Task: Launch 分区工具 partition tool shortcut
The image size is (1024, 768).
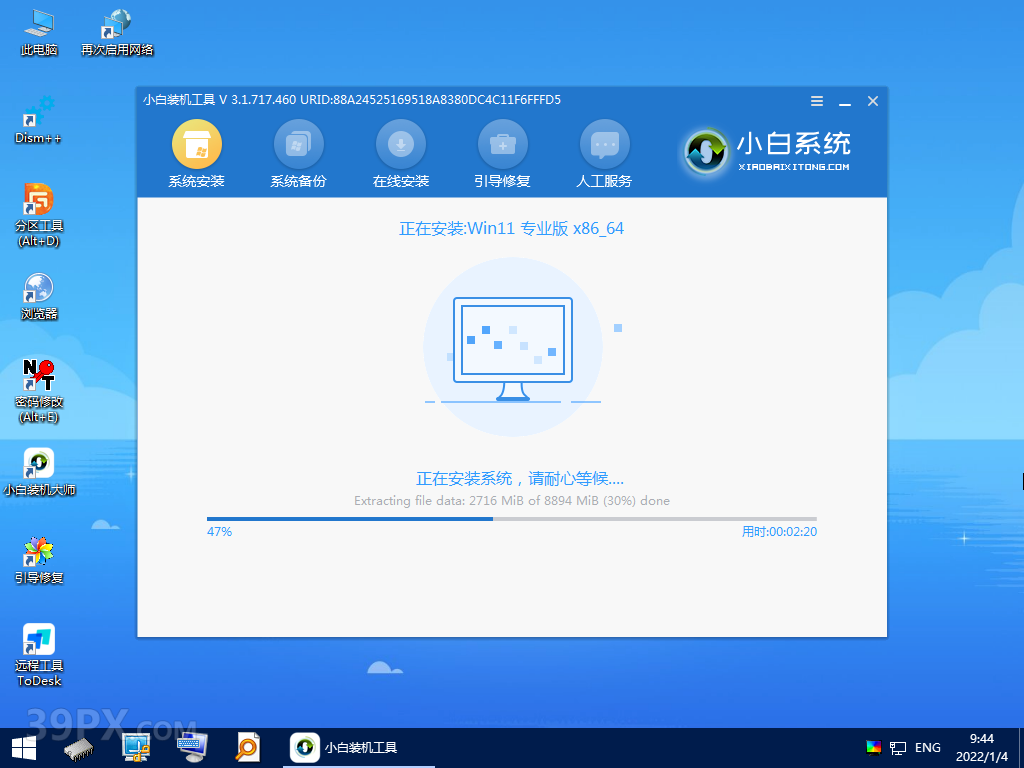Action: [x=38, y=213]
